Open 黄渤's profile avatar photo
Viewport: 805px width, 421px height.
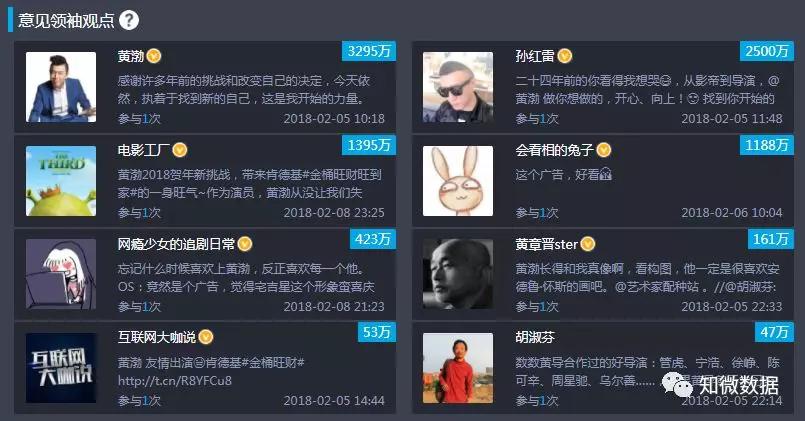click(x=61, y=87)
